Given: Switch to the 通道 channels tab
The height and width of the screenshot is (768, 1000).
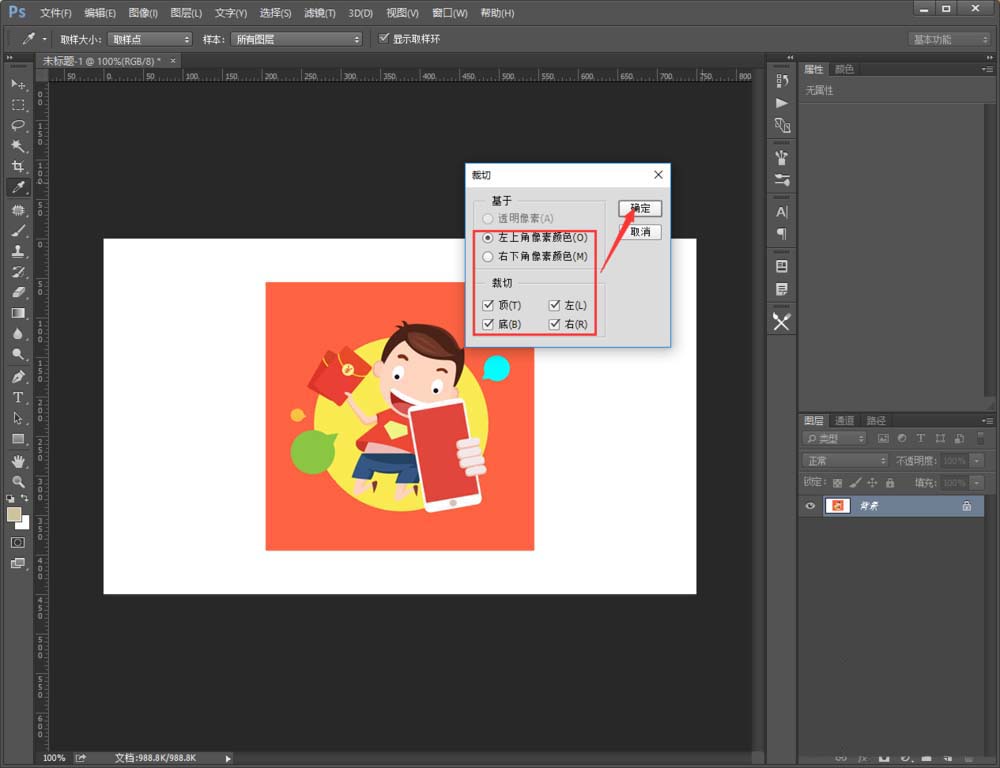Looking at the screenshot, I should (843, 420).
